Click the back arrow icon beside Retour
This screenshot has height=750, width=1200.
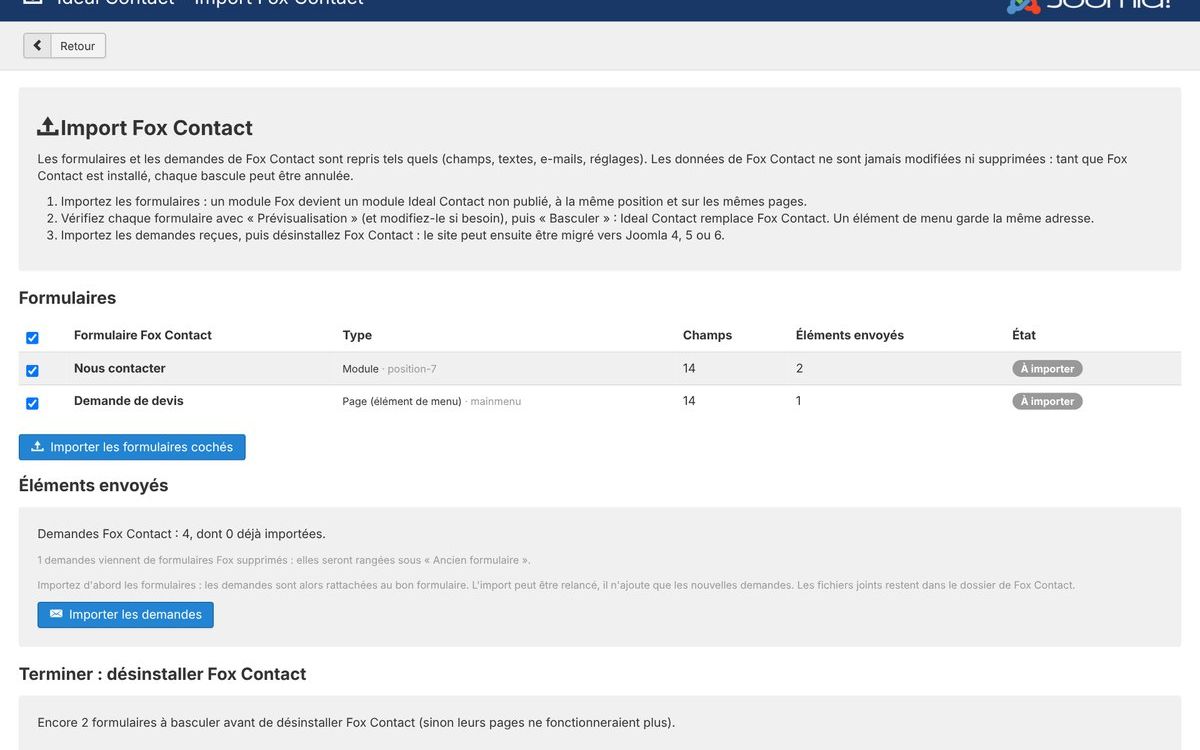pos(37,46)
